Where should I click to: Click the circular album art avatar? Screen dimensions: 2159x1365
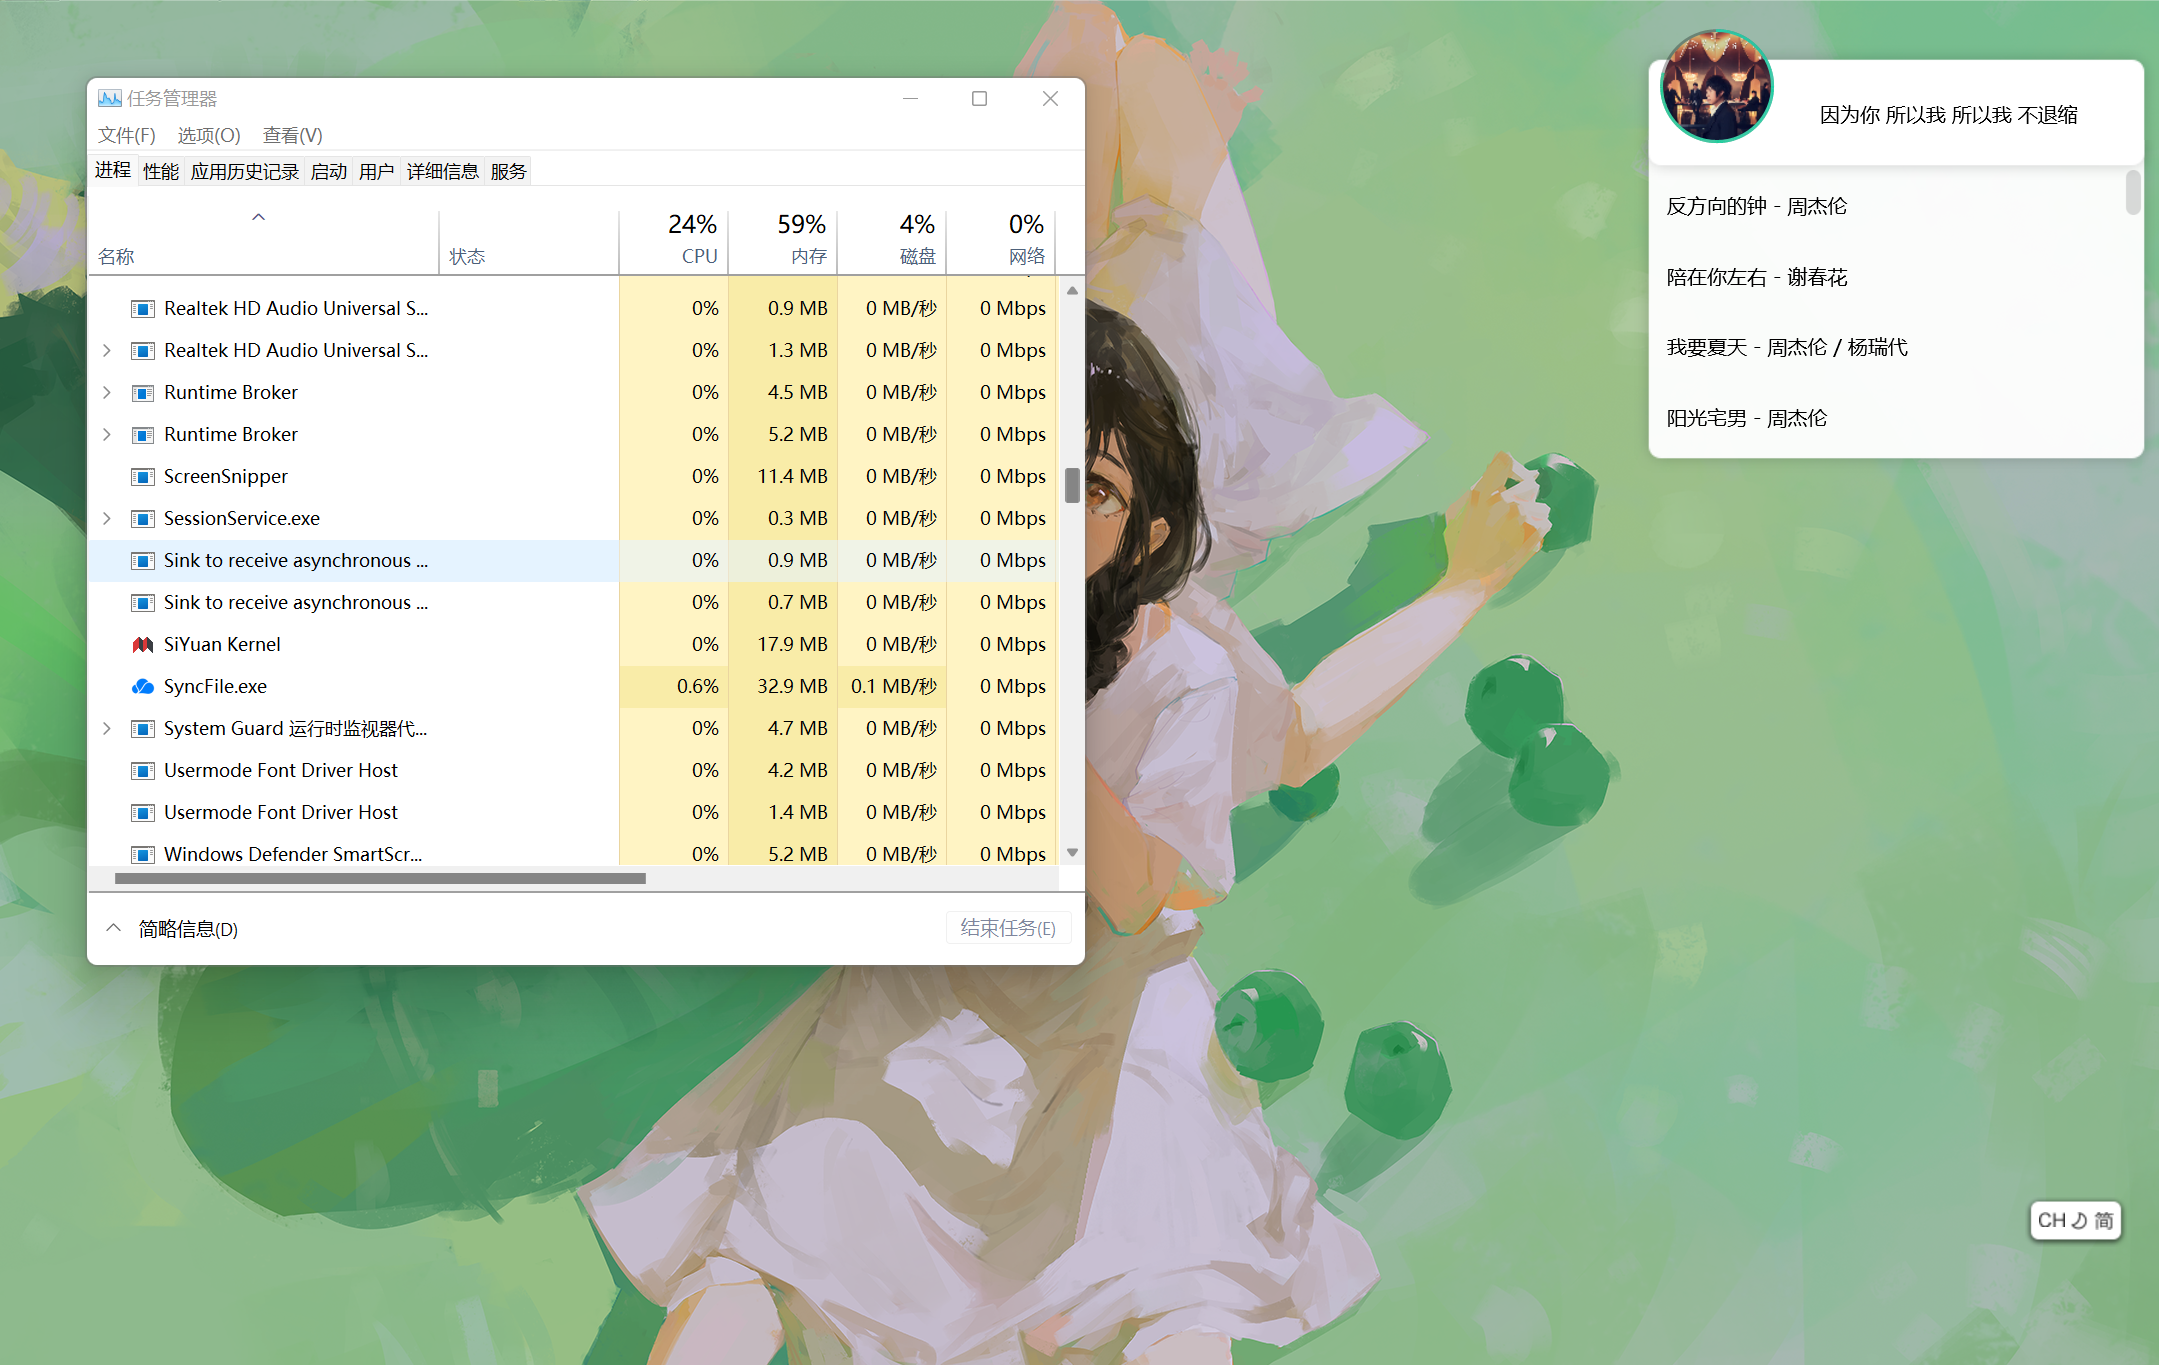coord(1716,87)
